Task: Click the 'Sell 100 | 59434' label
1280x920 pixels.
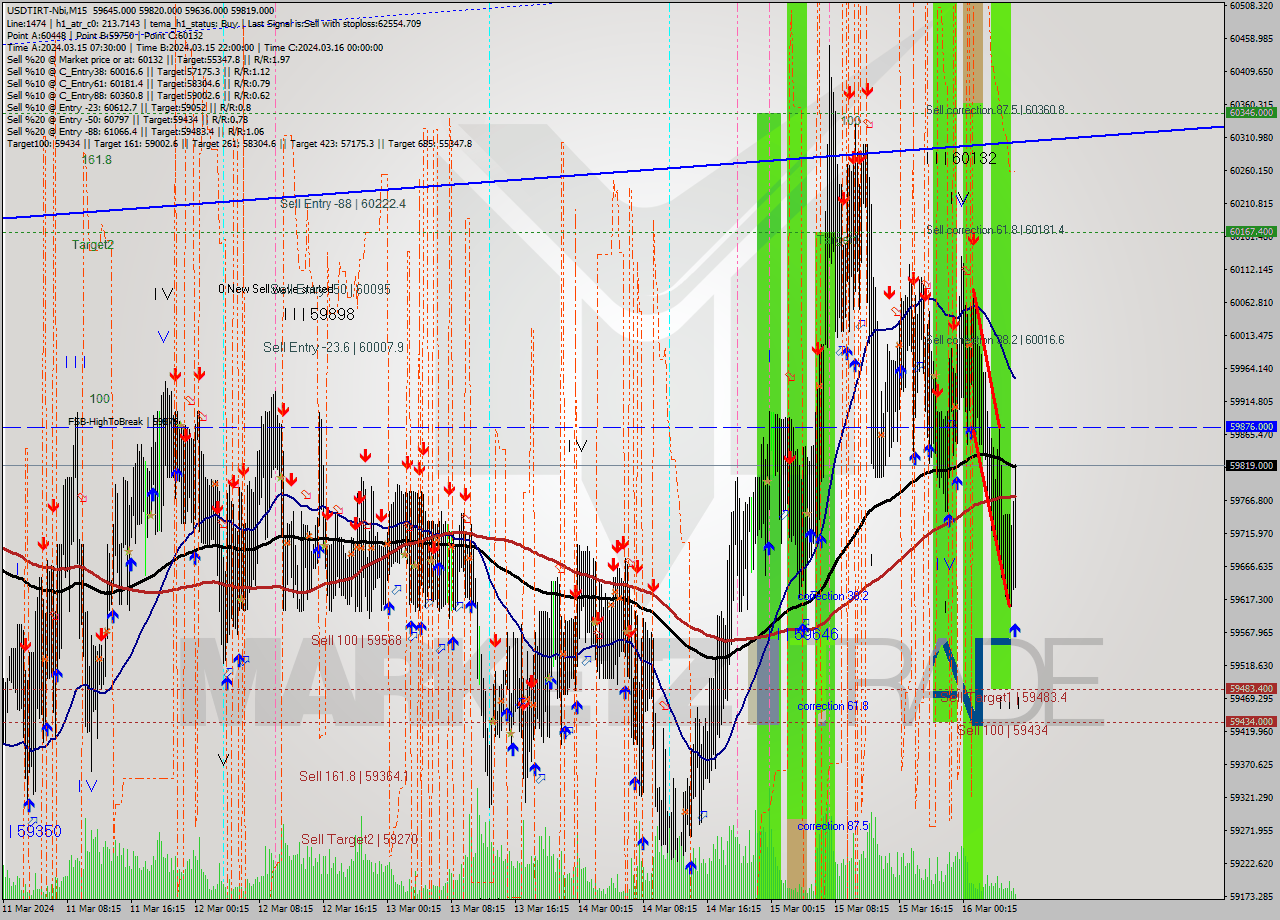Action: click(1002, 731)
